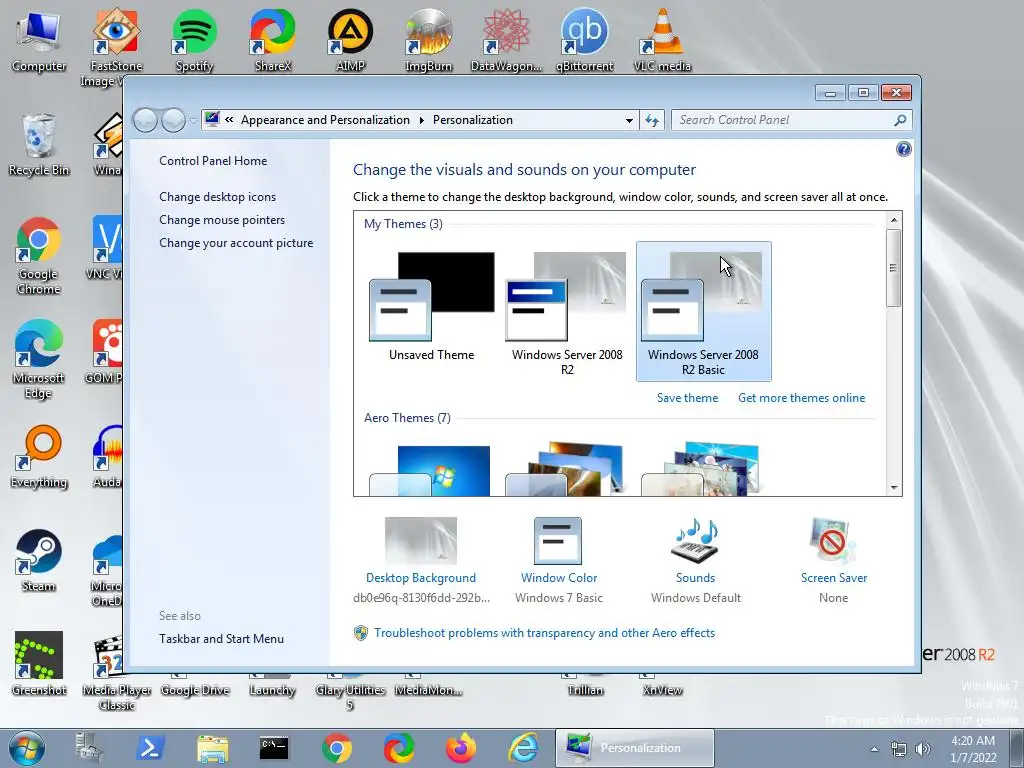Click Change your account picture link

(x=236, y=243)
